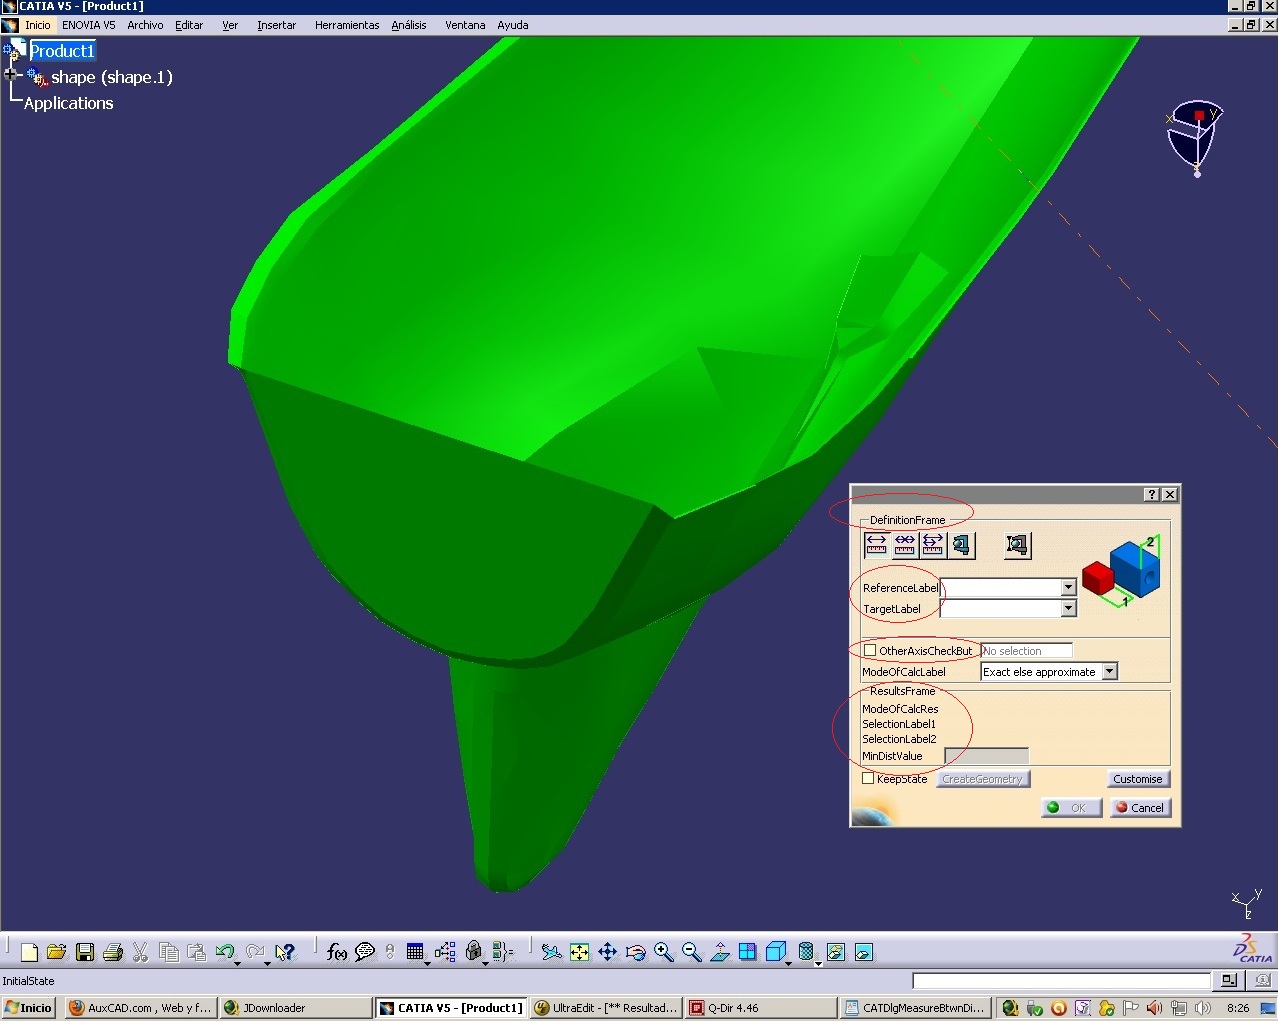Image resolution: width=1278 pixels, height=1021 pixels.
Task: Click the Open file icon
Action: point(56,952)
